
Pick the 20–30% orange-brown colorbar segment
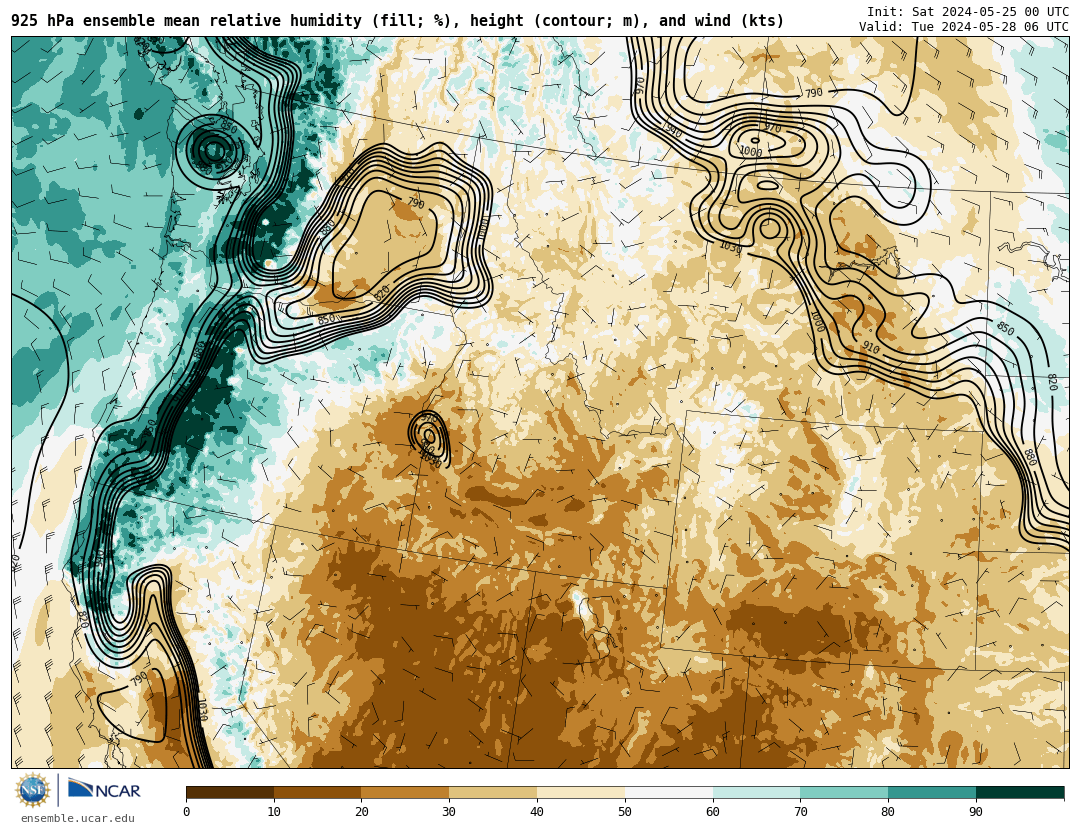405,792
